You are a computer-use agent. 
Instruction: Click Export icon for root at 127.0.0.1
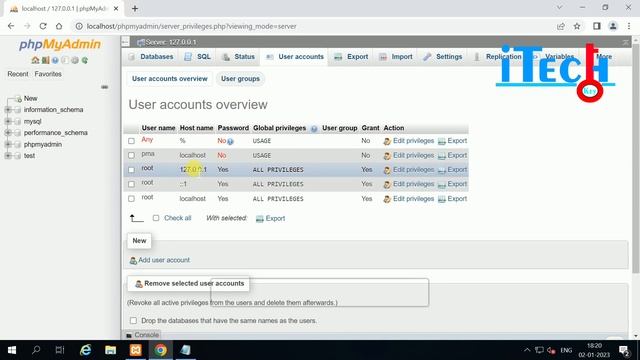coord(442,170)
